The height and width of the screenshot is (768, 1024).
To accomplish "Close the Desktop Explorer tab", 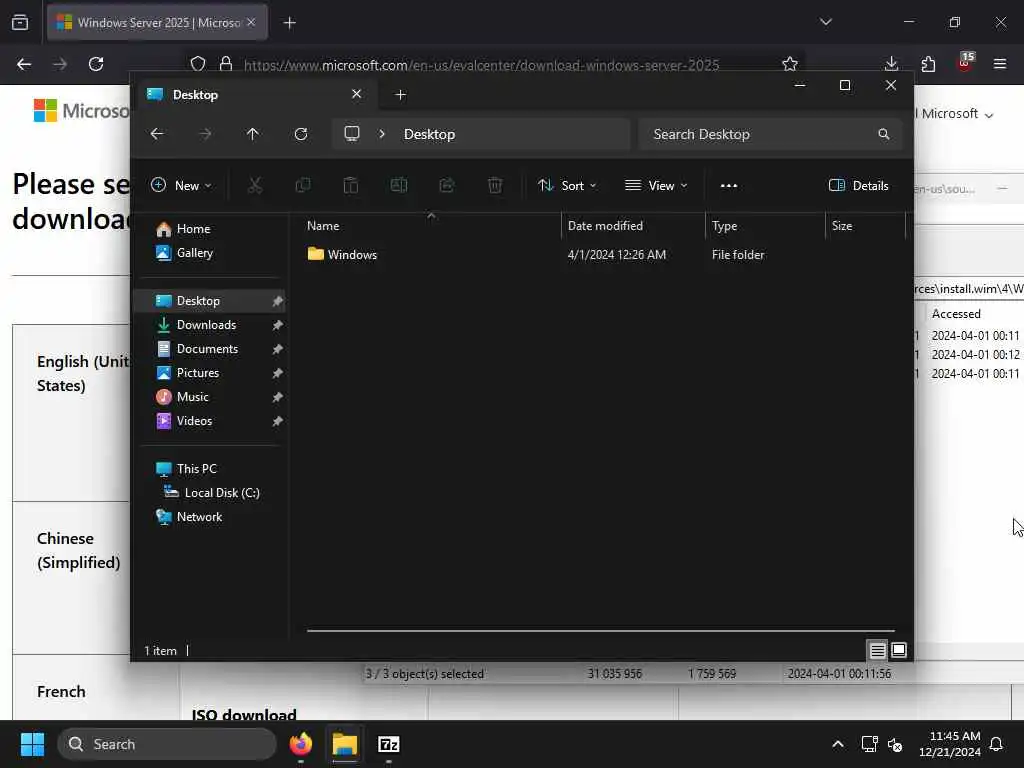I will click(357, 94).
